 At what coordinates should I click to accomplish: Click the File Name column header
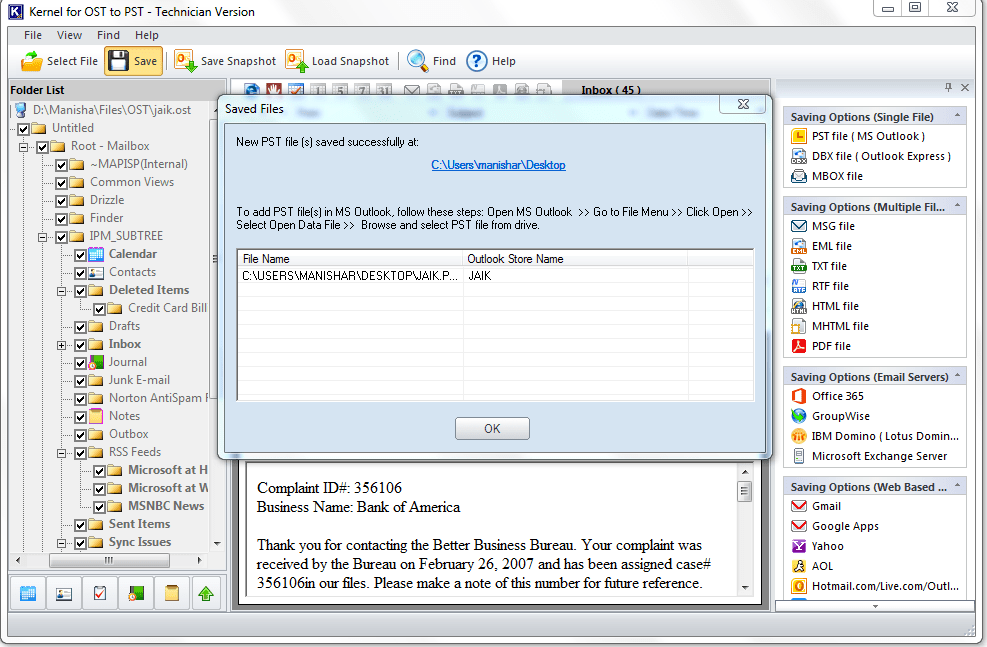tap(350, 259)
